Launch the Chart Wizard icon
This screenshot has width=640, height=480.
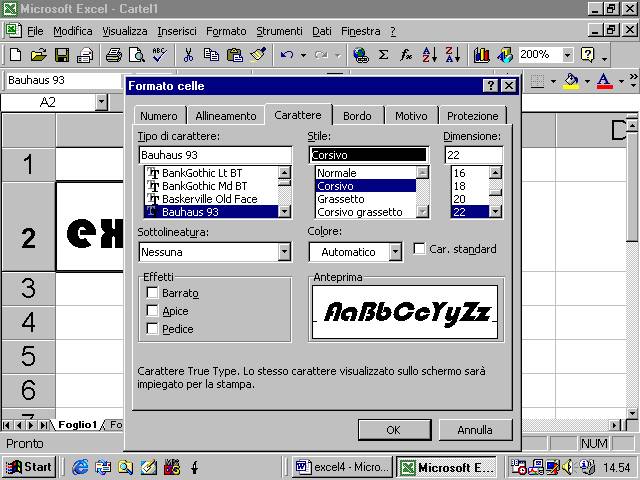[x=482, y=55]
